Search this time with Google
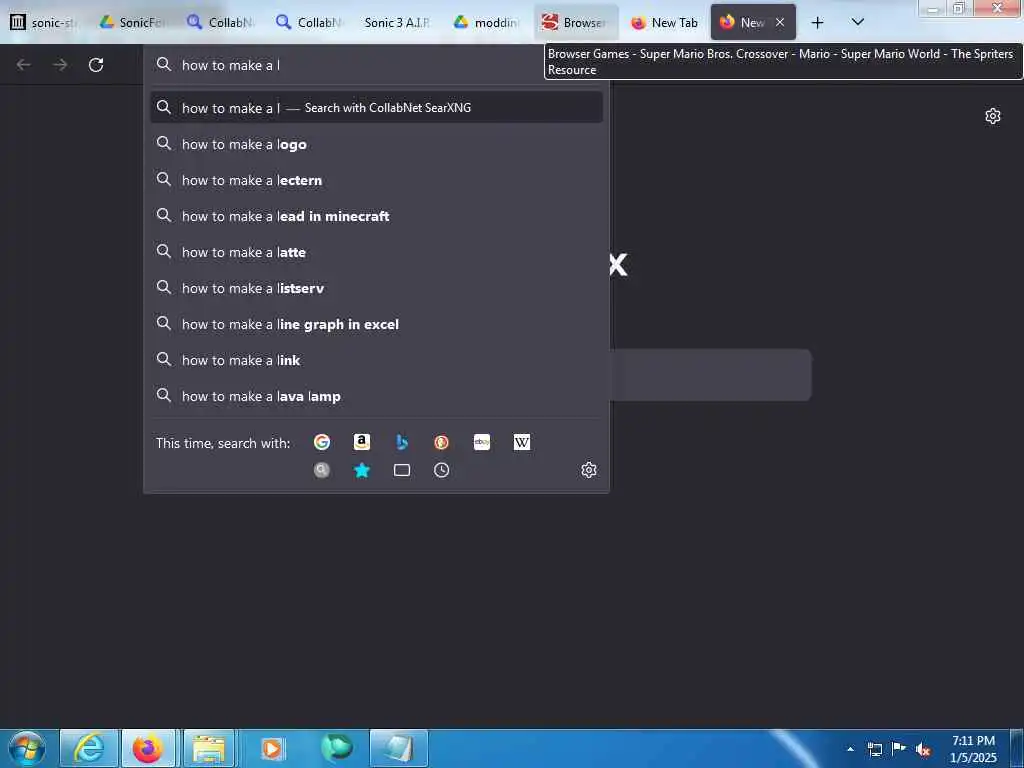This screenshot has height=768, width=1024. pyautogui.click(x=322, y=442)
